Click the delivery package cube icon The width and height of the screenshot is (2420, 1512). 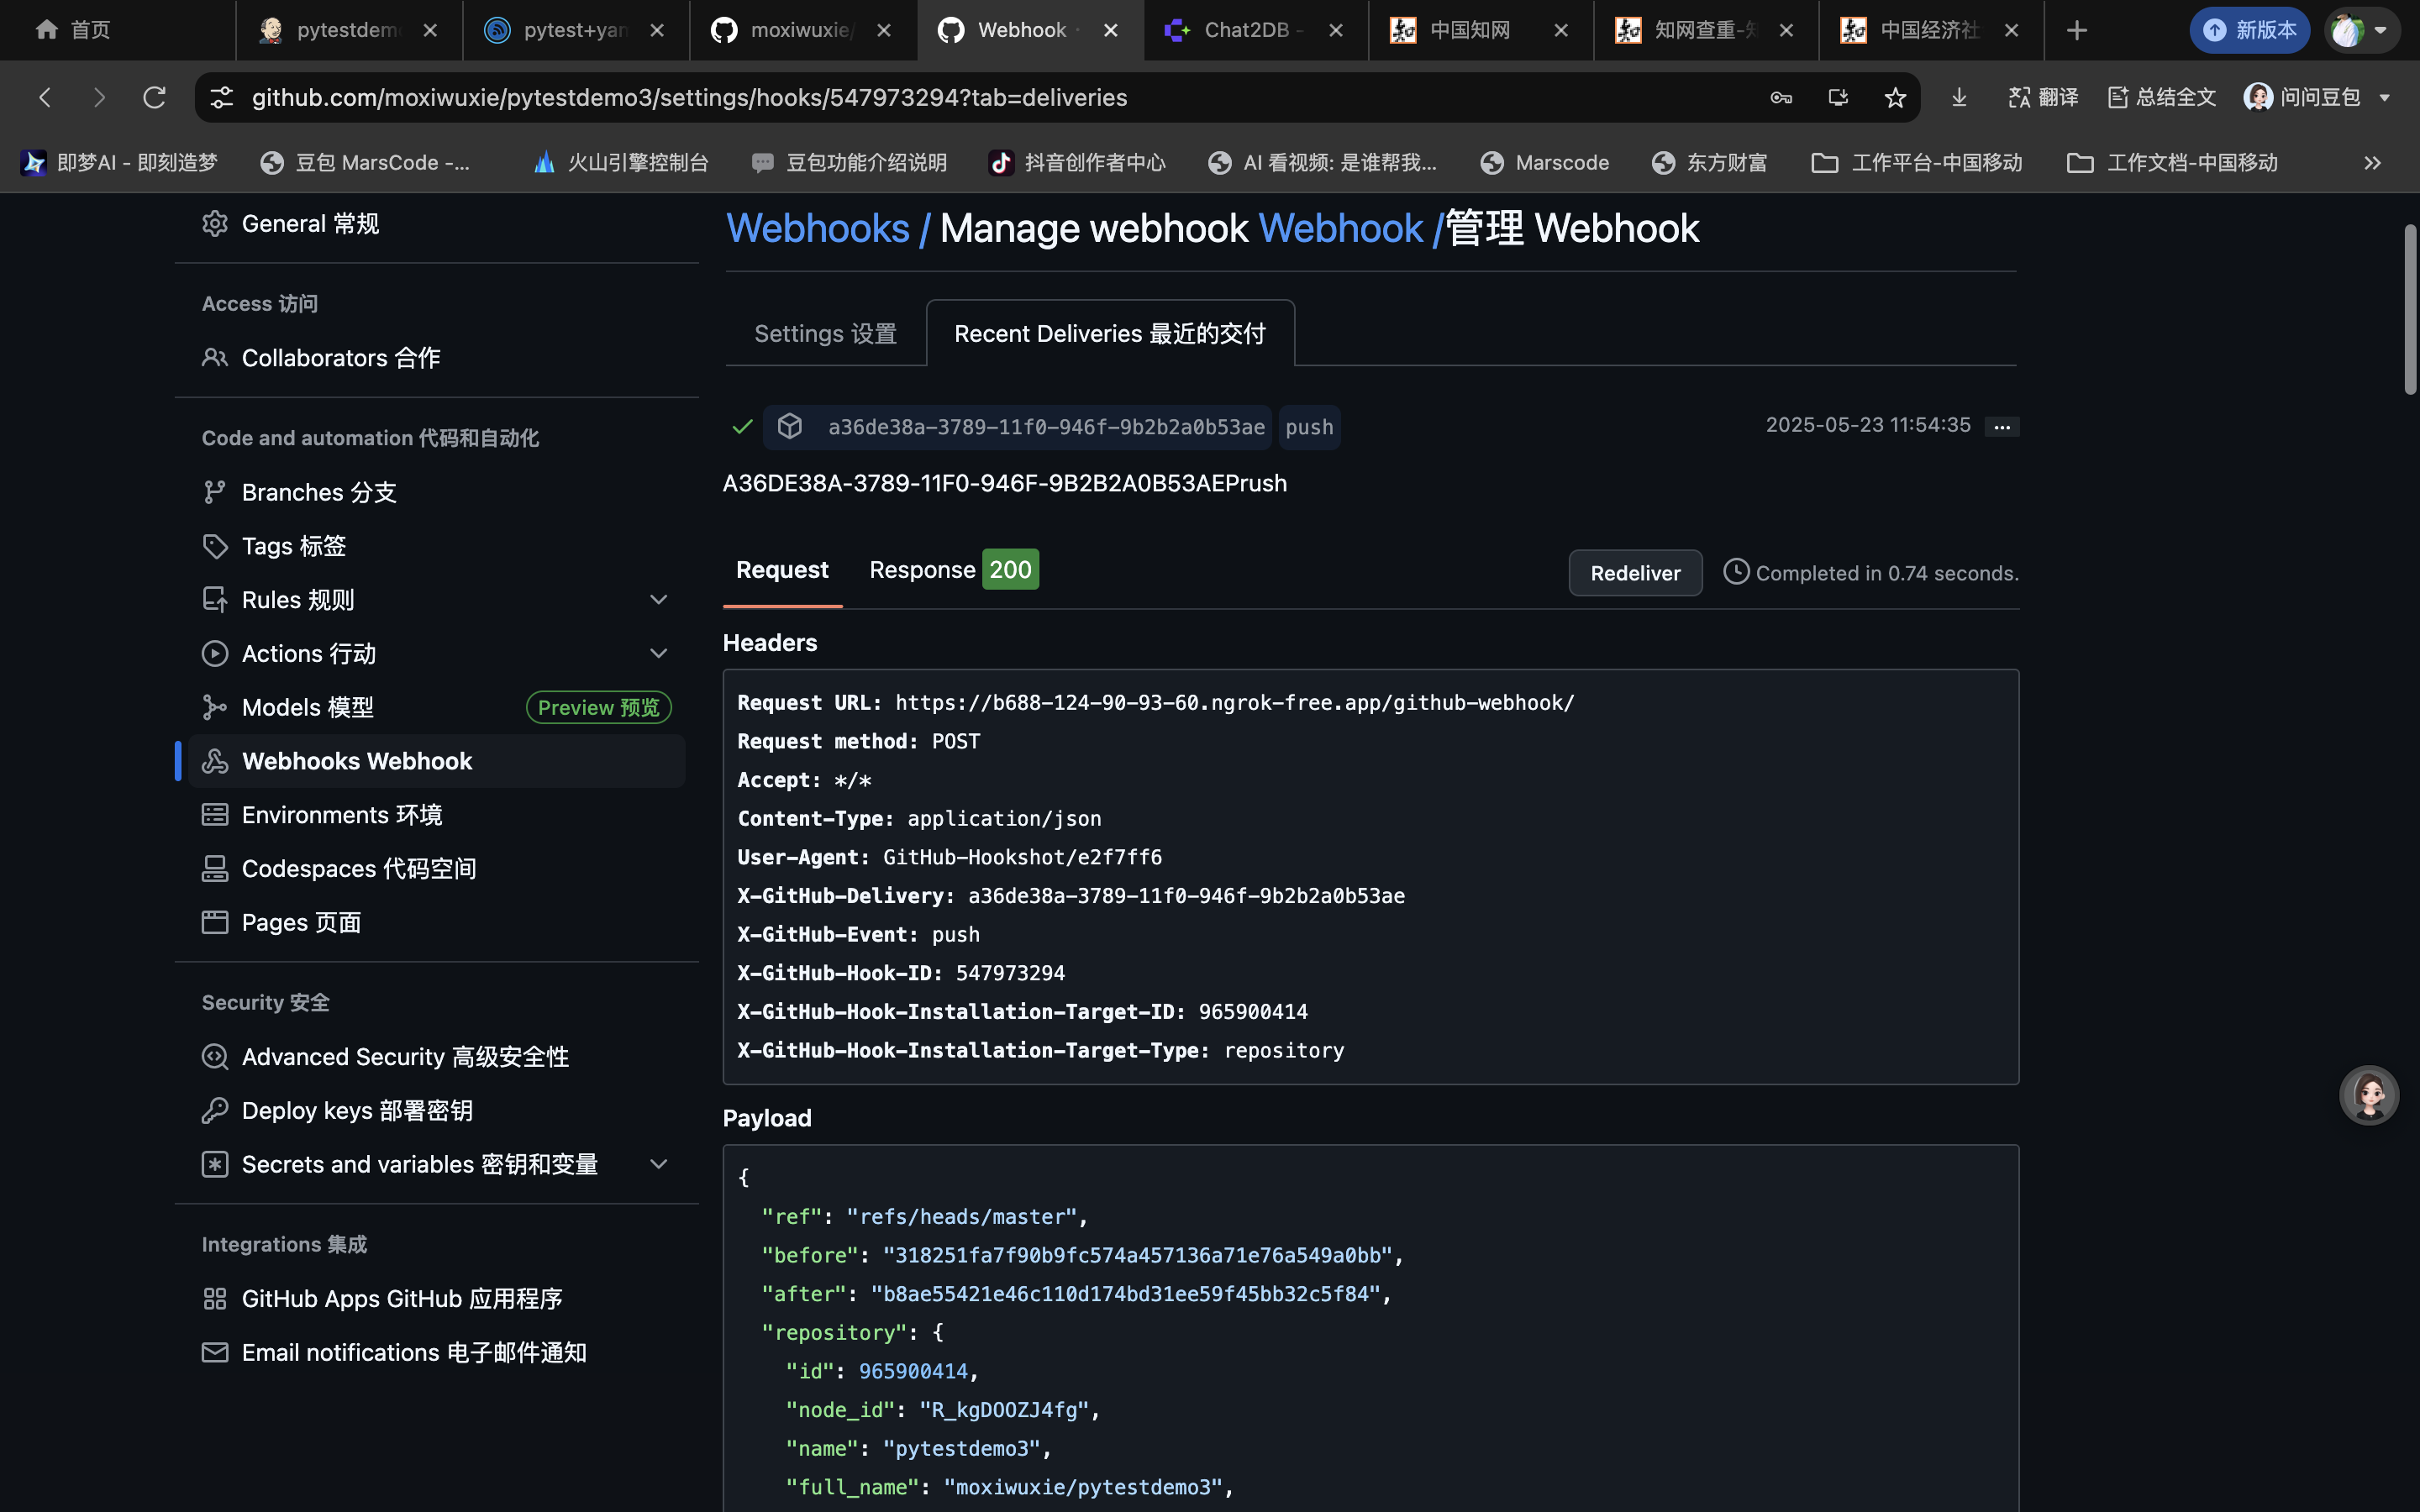(x=790, y=427)
